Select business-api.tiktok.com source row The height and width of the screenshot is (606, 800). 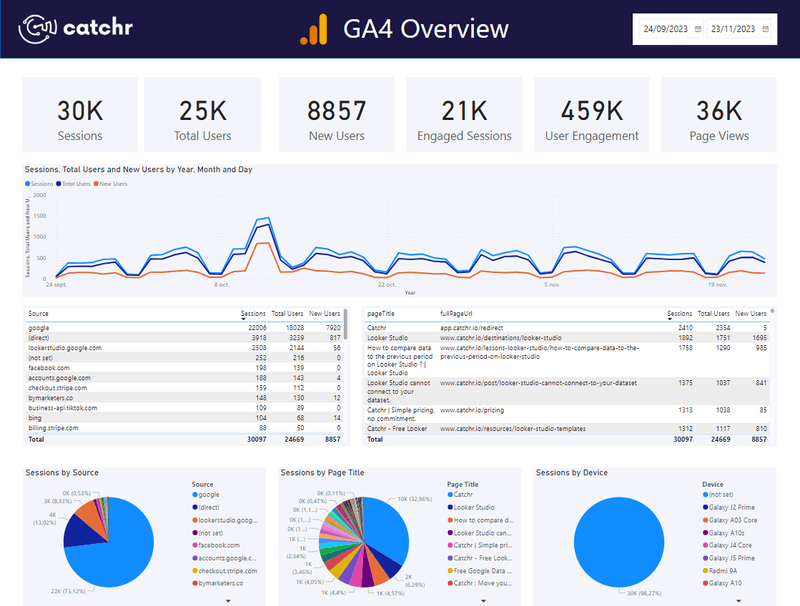[x=184, y=408]
